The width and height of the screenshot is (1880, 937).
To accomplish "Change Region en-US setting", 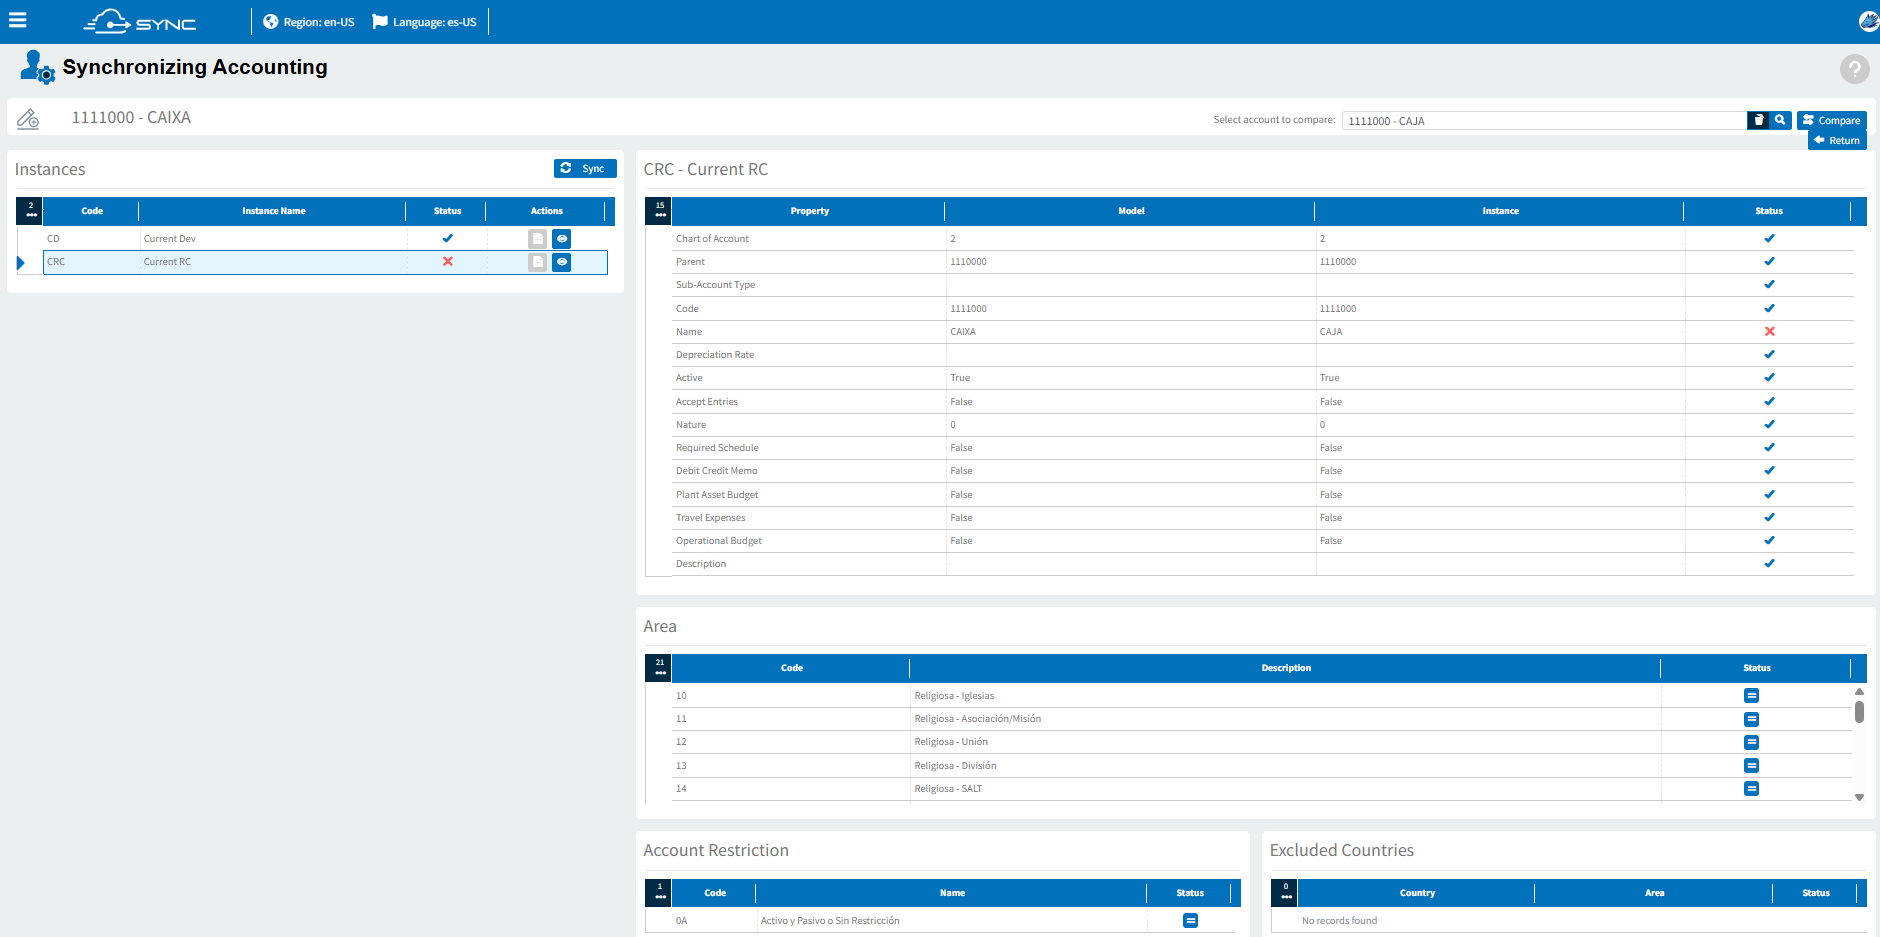I will coord(309,22).
